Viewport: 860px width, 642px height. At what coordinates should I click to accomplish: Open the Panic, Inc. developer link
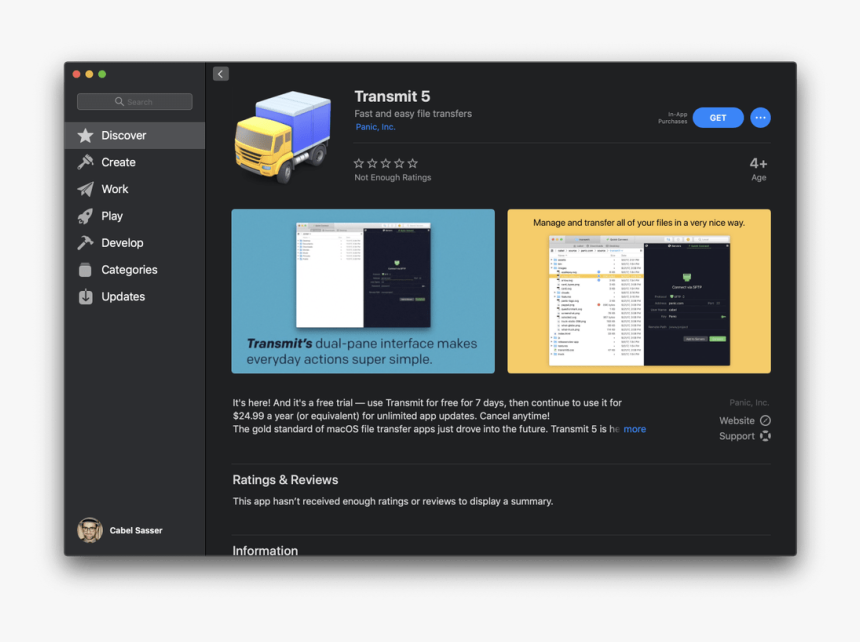click(375, 127)
